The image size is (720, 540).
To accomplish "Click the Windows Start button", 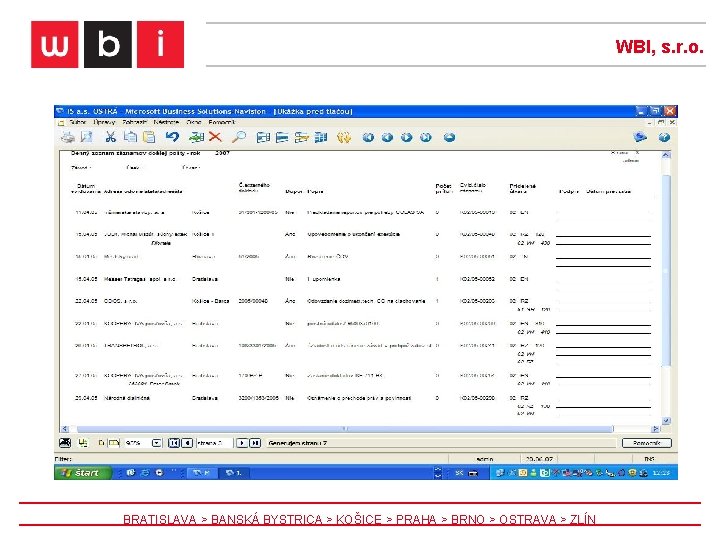I will (x=83, y=472).
